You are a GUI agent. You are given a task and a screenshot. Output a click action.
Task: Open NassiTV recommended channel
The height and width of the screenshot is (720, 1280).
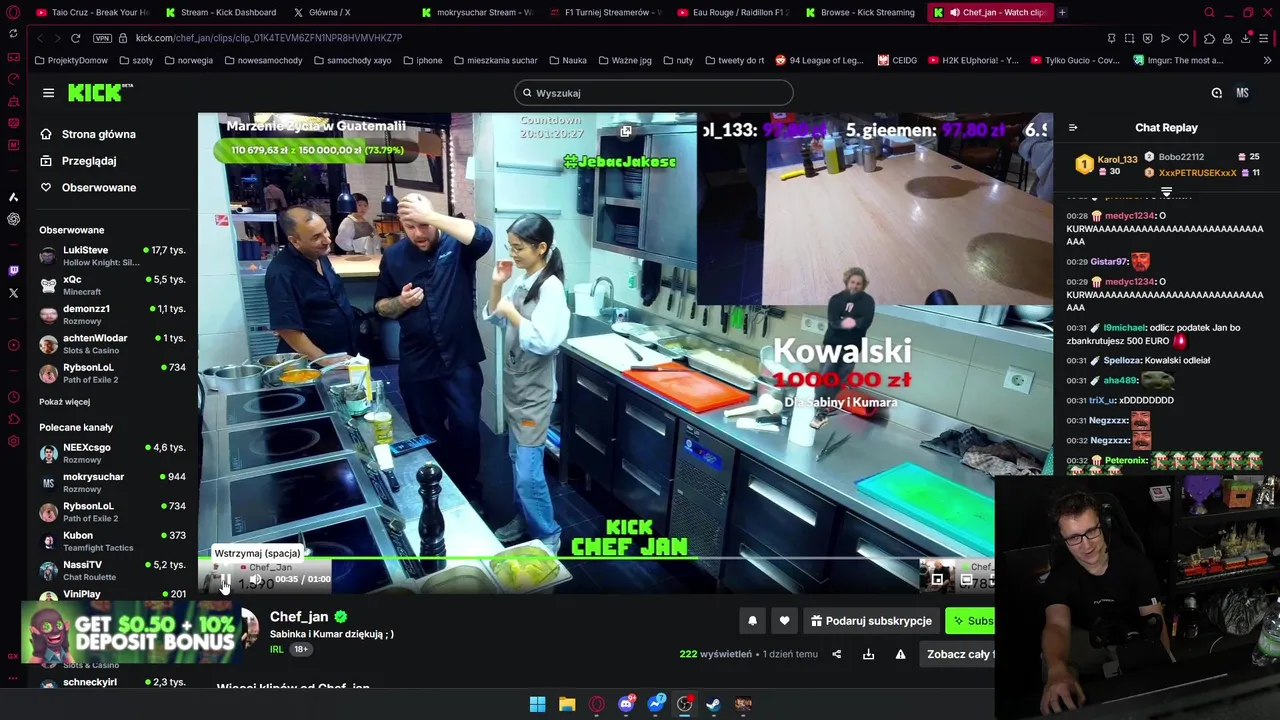tap(112, 570)
